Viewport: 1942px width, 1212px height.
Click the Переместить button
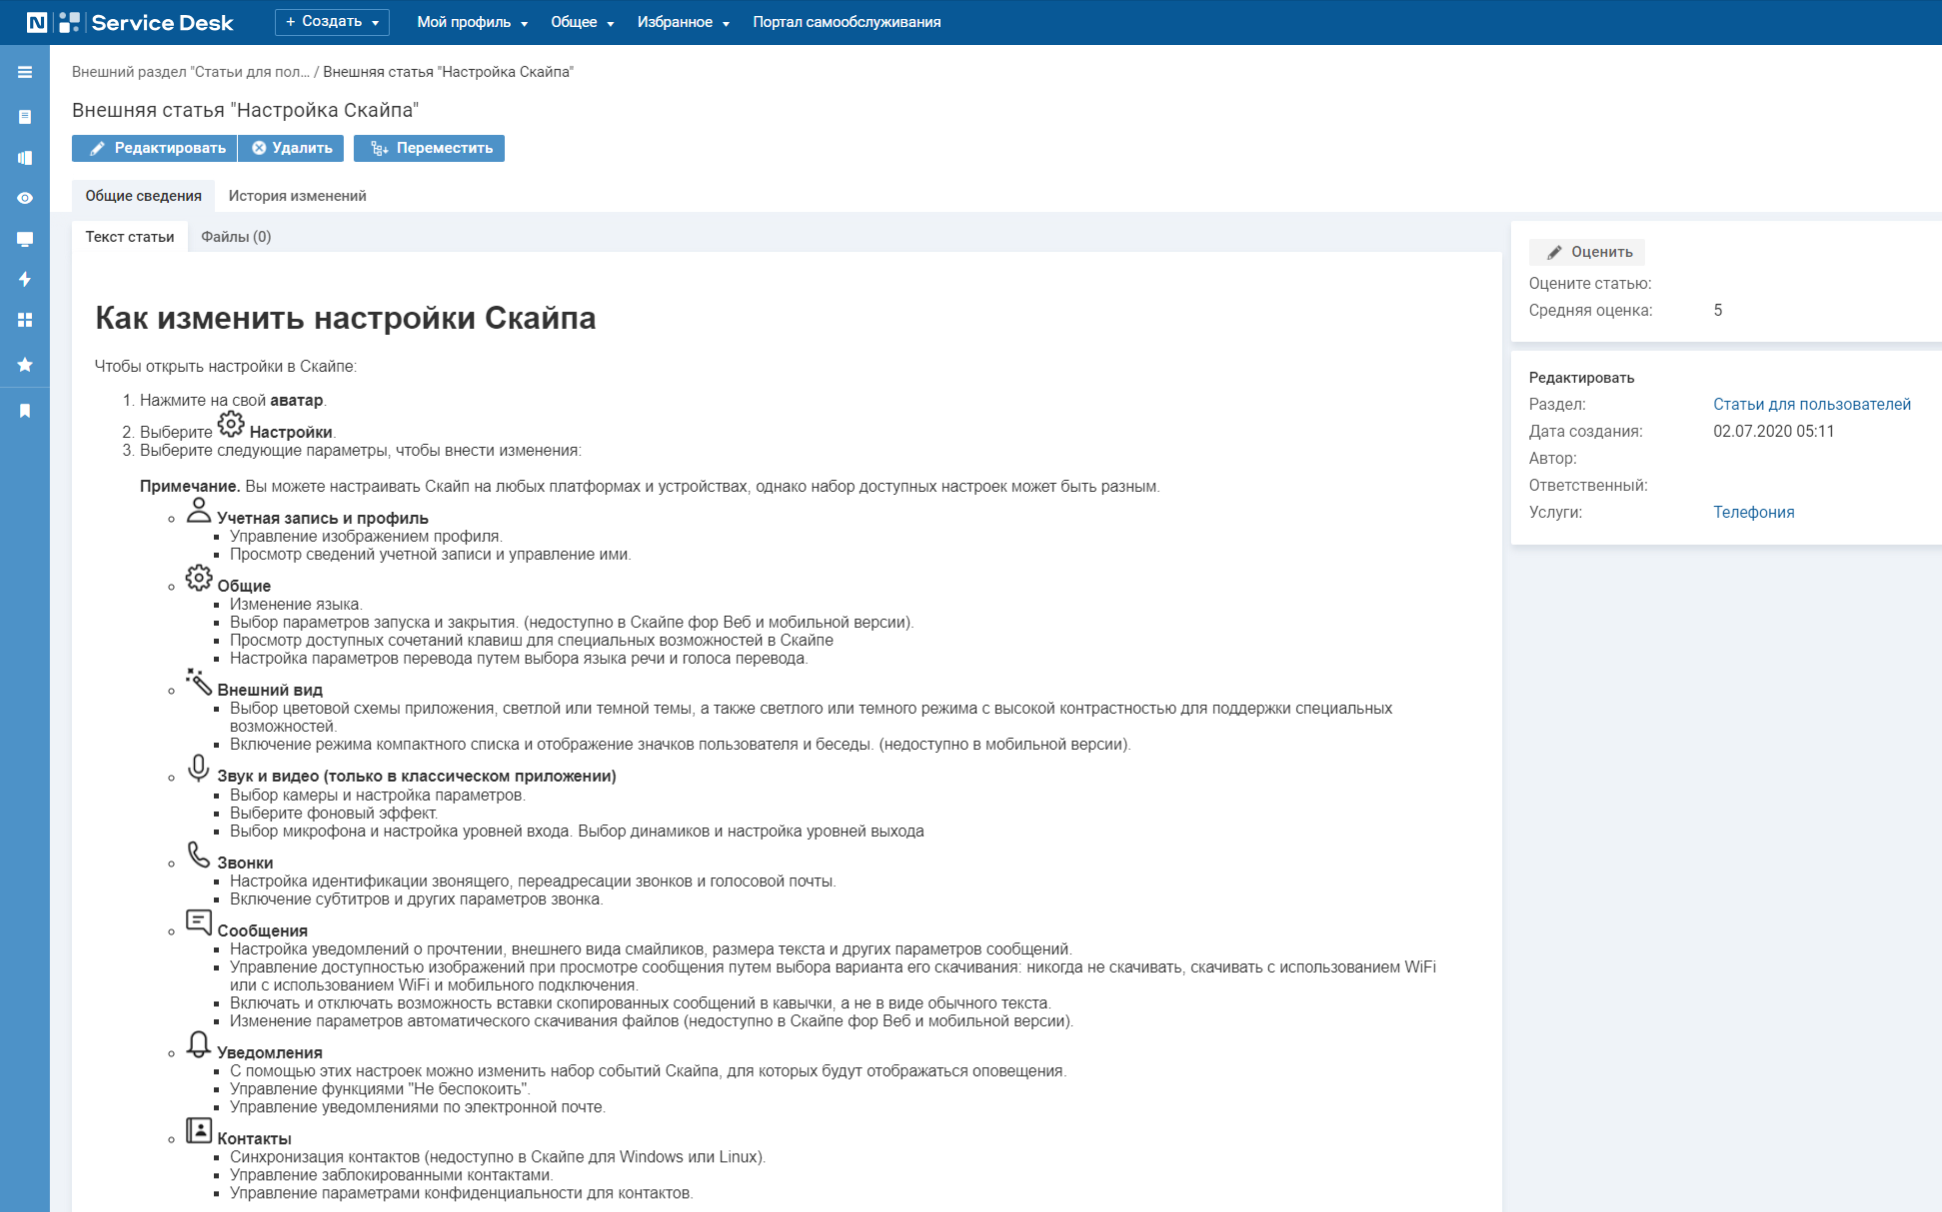[429, 148]
